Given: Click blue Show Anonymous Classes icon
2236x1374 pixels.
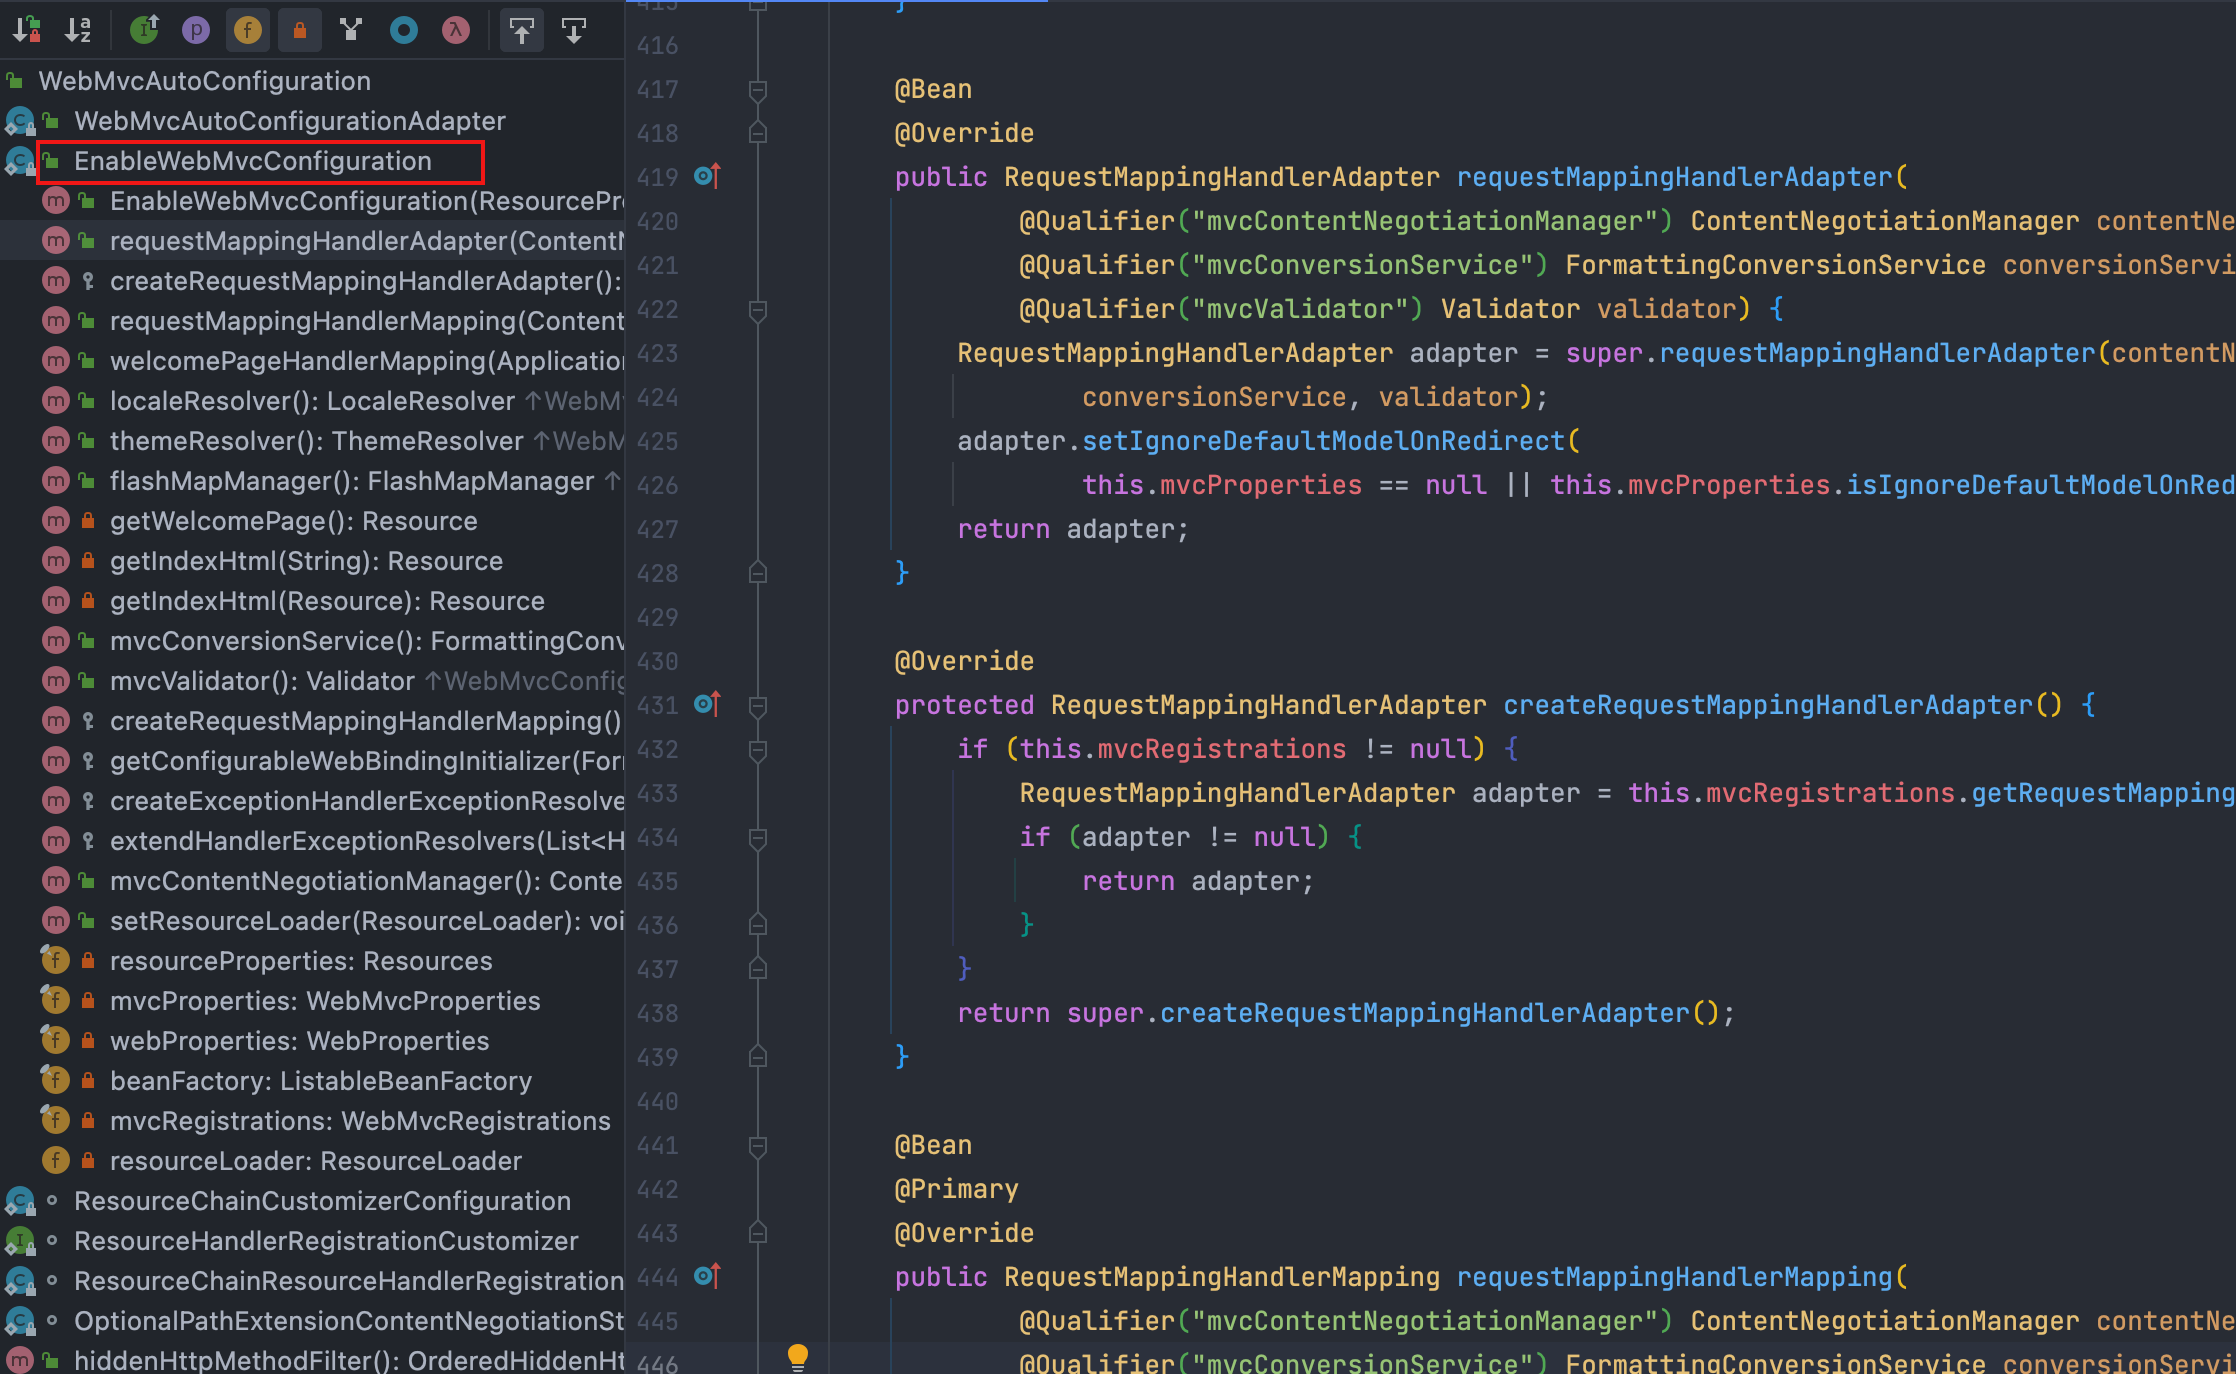Looking at the screenshot, I should click(x=404, y=30).
